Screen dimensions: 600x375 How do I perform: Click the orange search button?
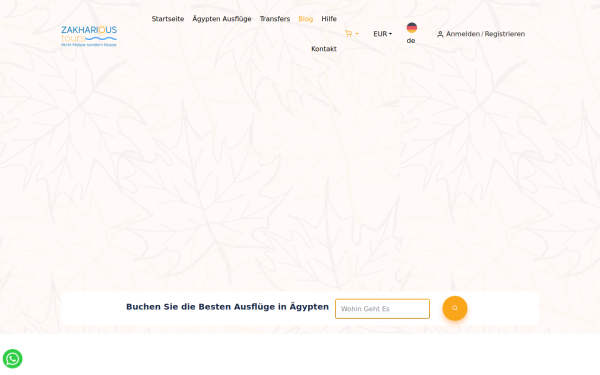click(x=455, y=308)
